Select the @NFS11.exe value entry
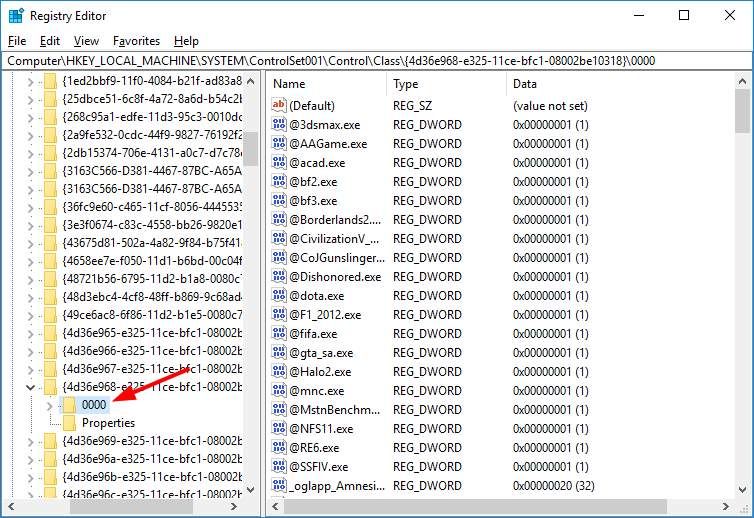Viewport: 754px width, 518px height. click(320, 429)
